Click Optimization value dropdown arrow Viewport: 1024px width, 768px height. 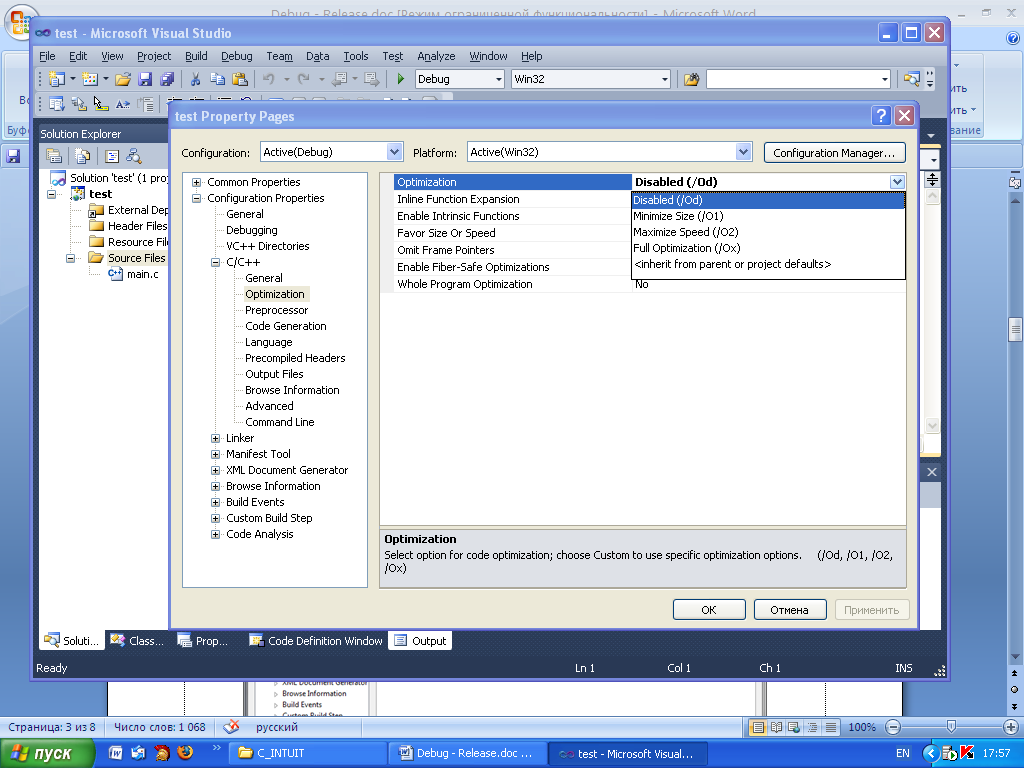click(x=897, y=182)
